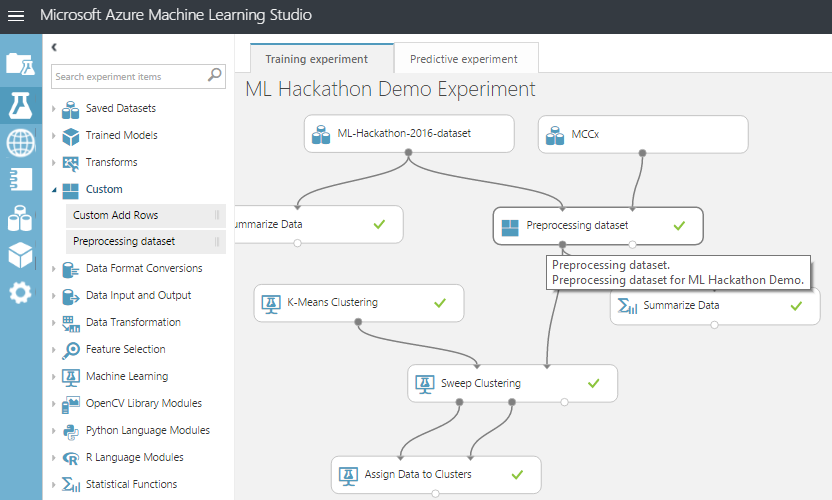Select the Assign Data to Clusters module
Viewport: 832px width, 500px height.
point(436,475)
